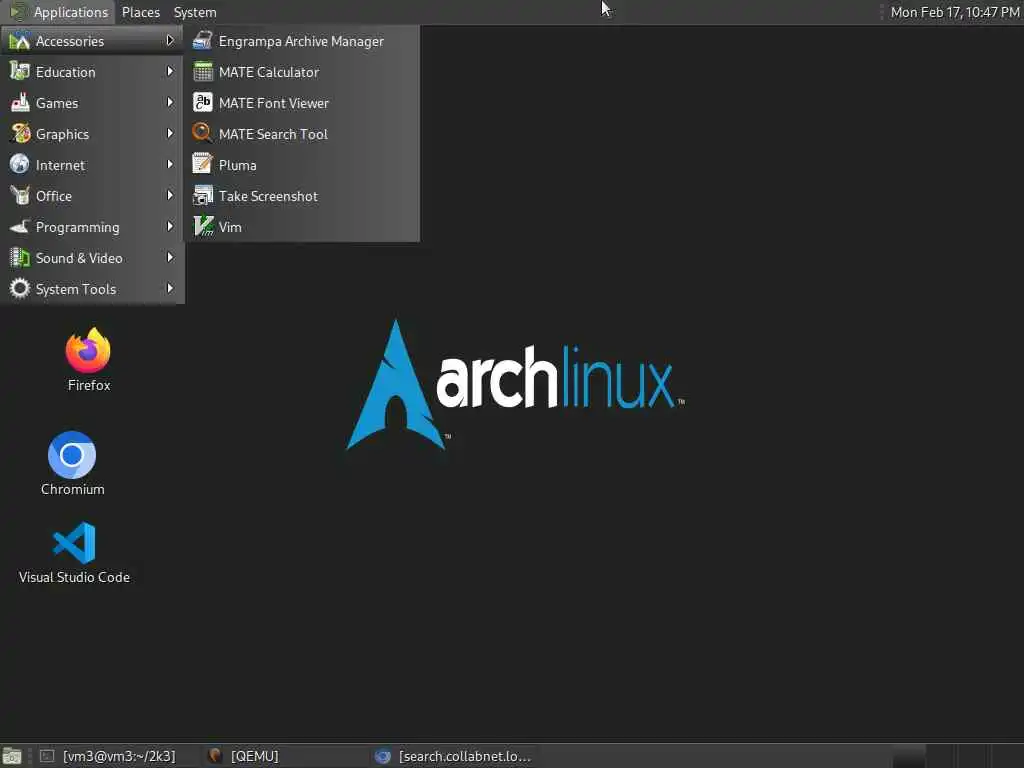Choose the Vim menu entry
This screenshot has height=768, width=1024.
302,227
